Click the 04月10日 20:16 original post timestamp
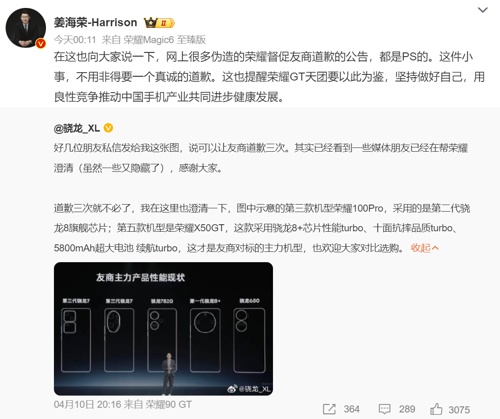The height and width of the screenshot is (419, 500). [87, 404]
